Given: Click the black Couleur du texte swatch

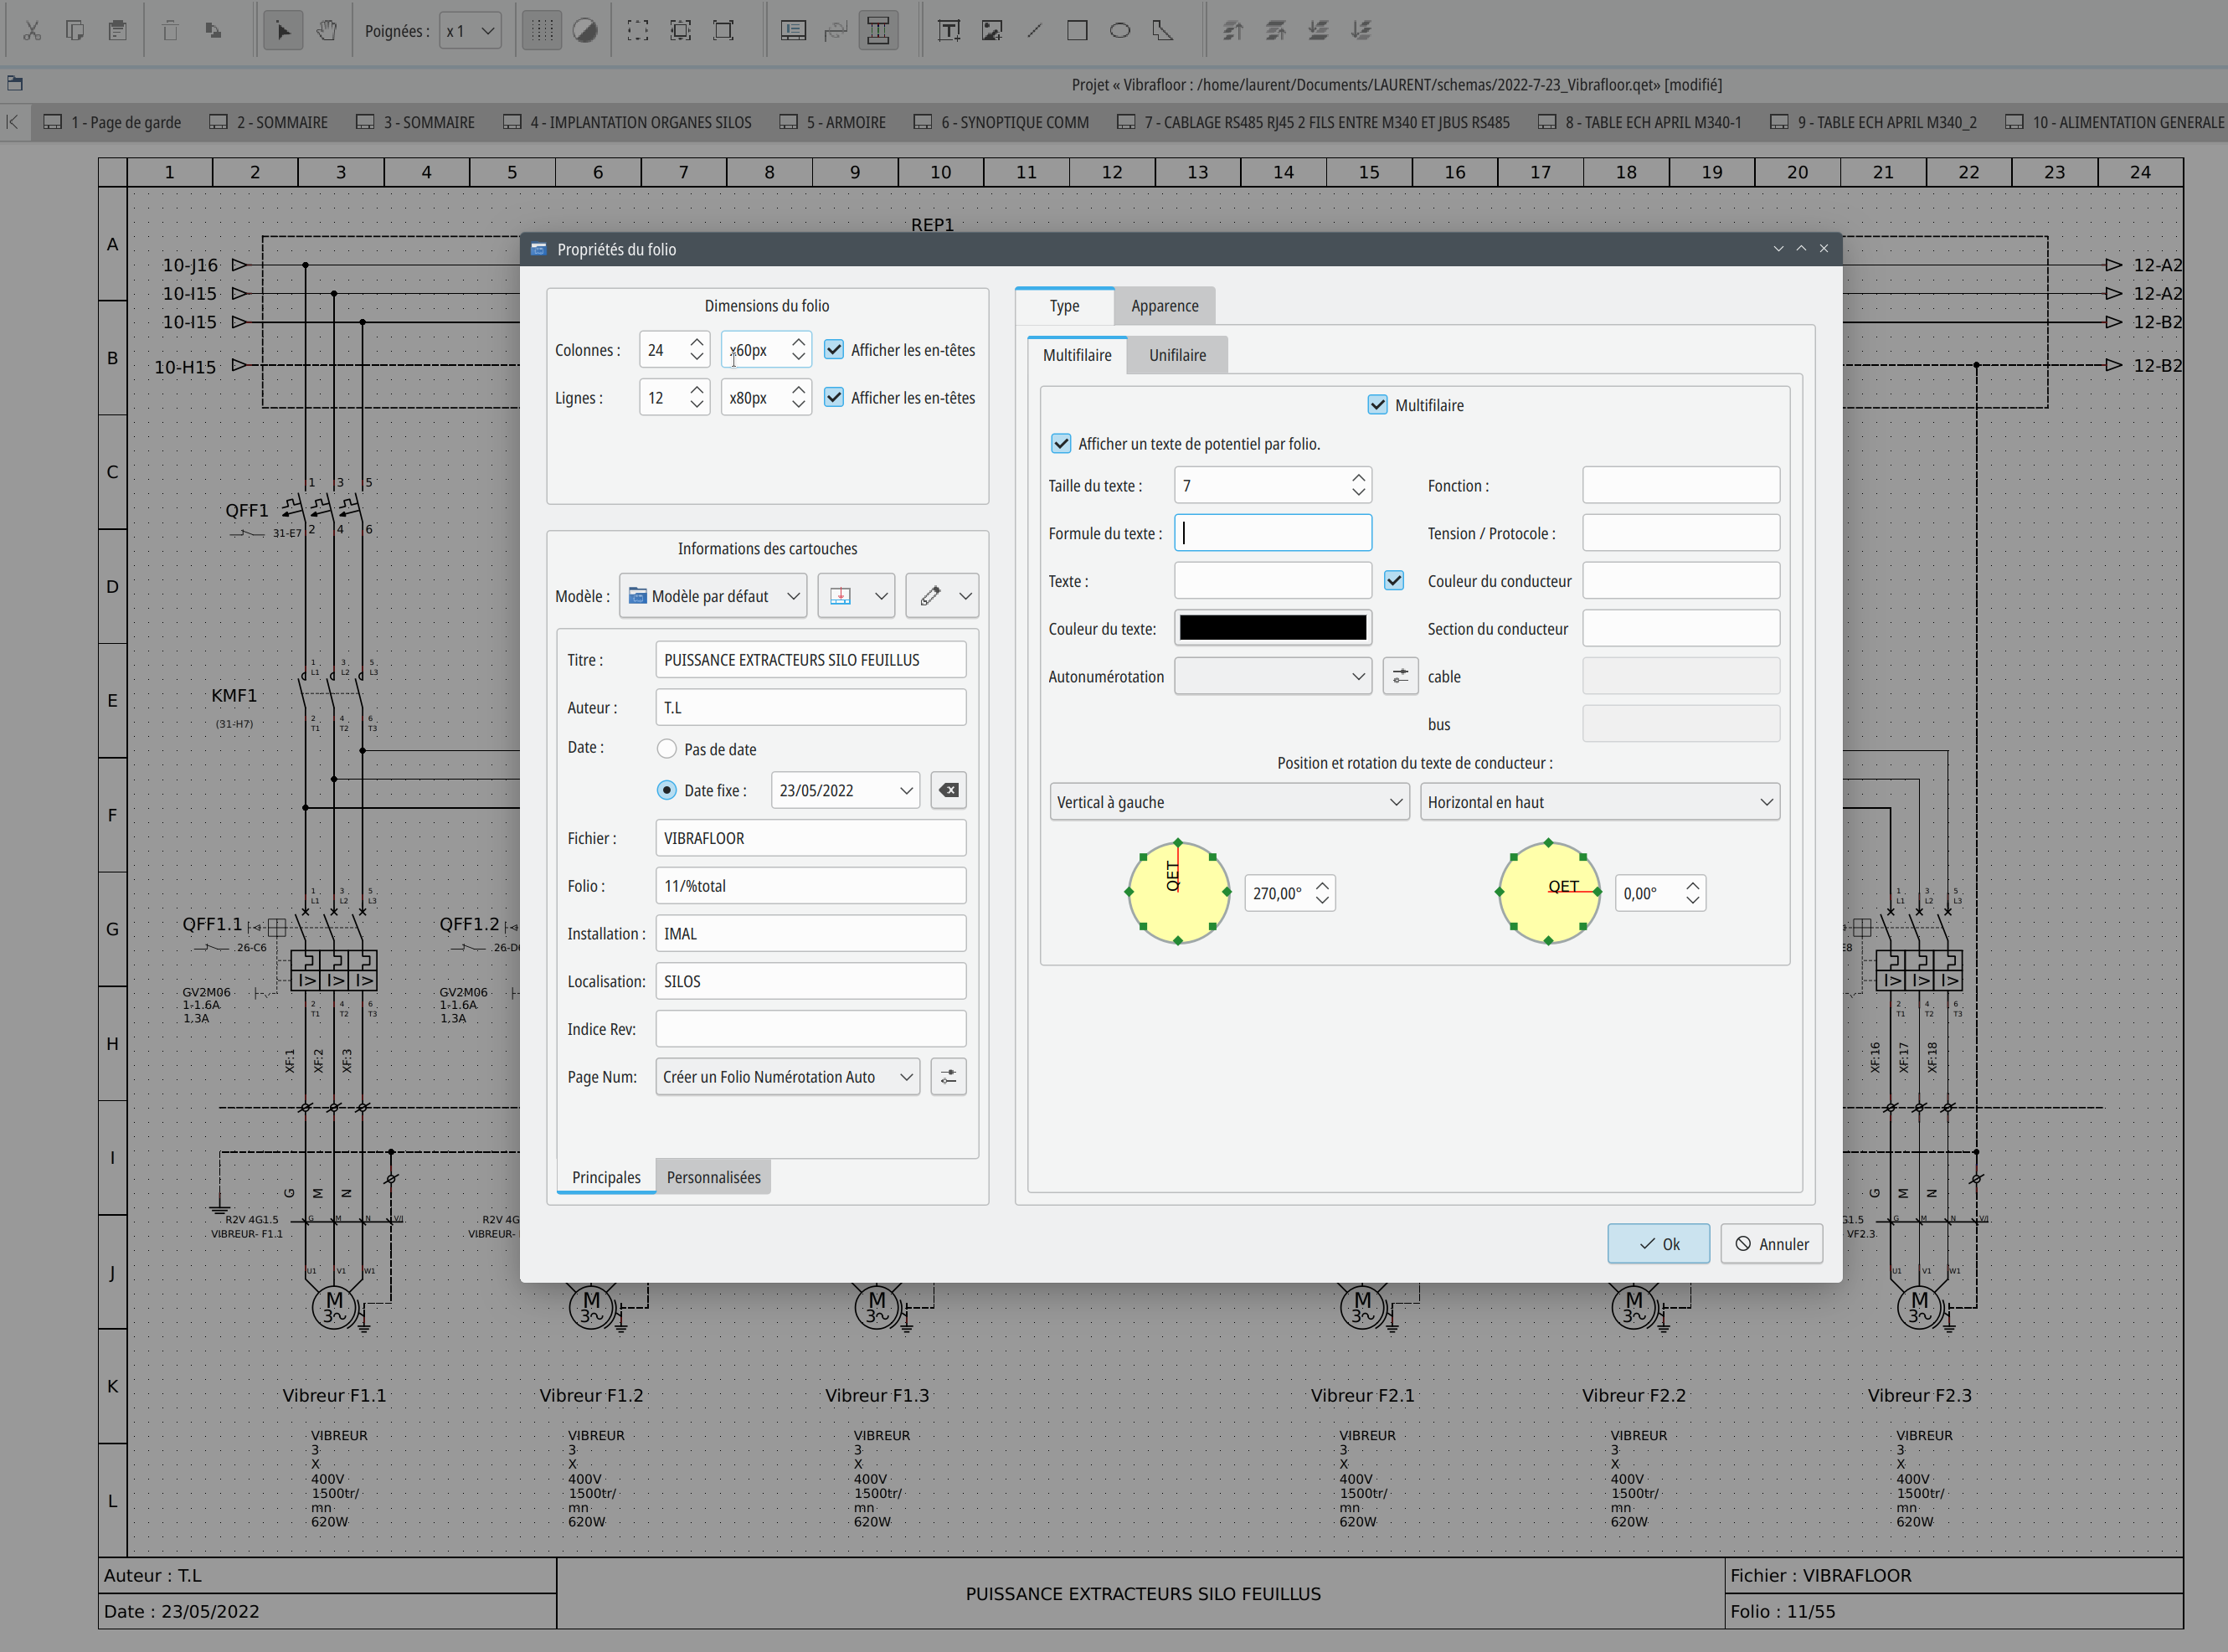Looking at the screenshot, I should [1272, 628].
